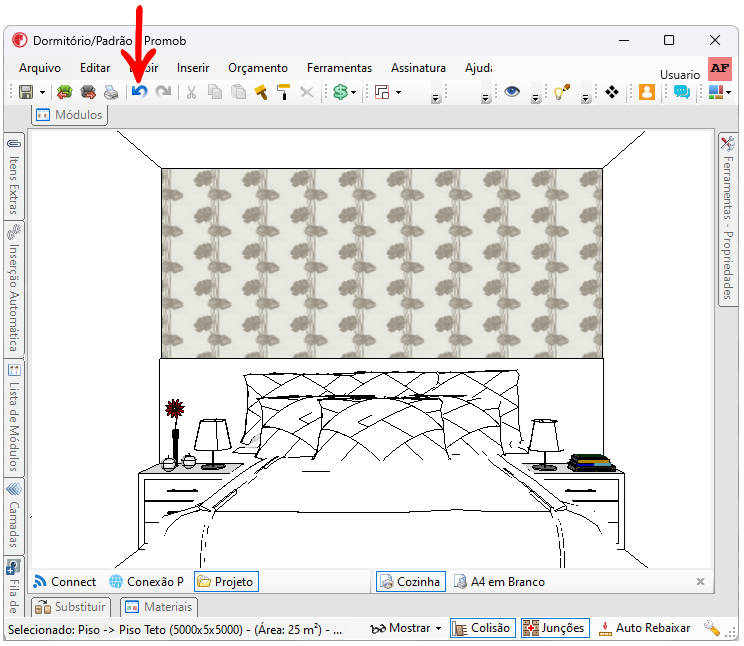The image size is (744, 646).
Task: Open the Materiais panel button
Action: (159, 606)
